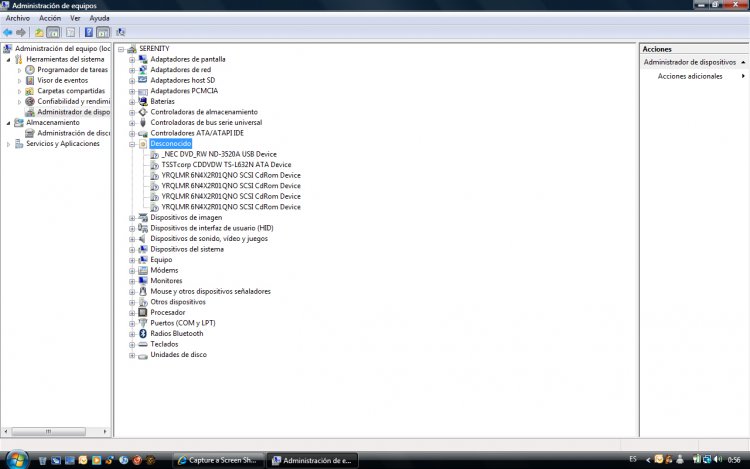Viewport: 750px width, 469px height.
Task: Click the Visor de eventos icon
Action: [30, 80]
